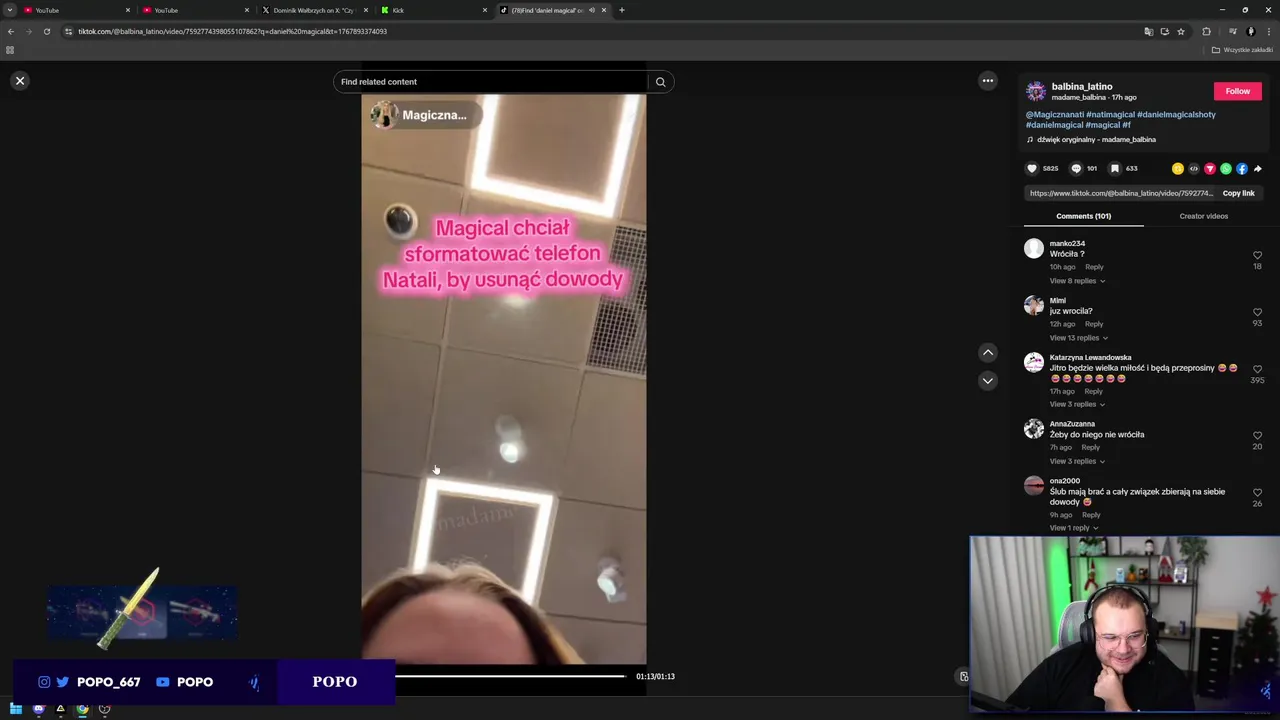Bookmark the video with favorites icon
Screen dimensions: 1280x720
(x=1115, y=168)
